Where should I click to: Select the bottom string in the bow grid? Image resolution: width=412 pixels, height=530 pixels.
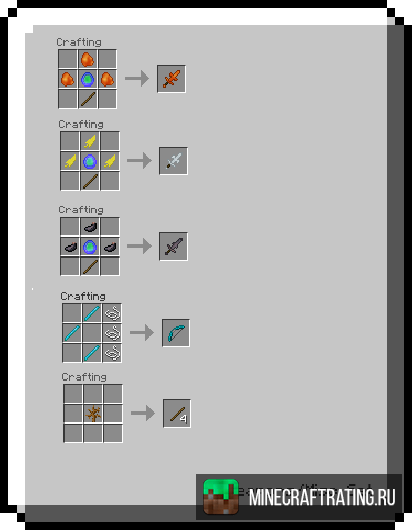point(112,353)
